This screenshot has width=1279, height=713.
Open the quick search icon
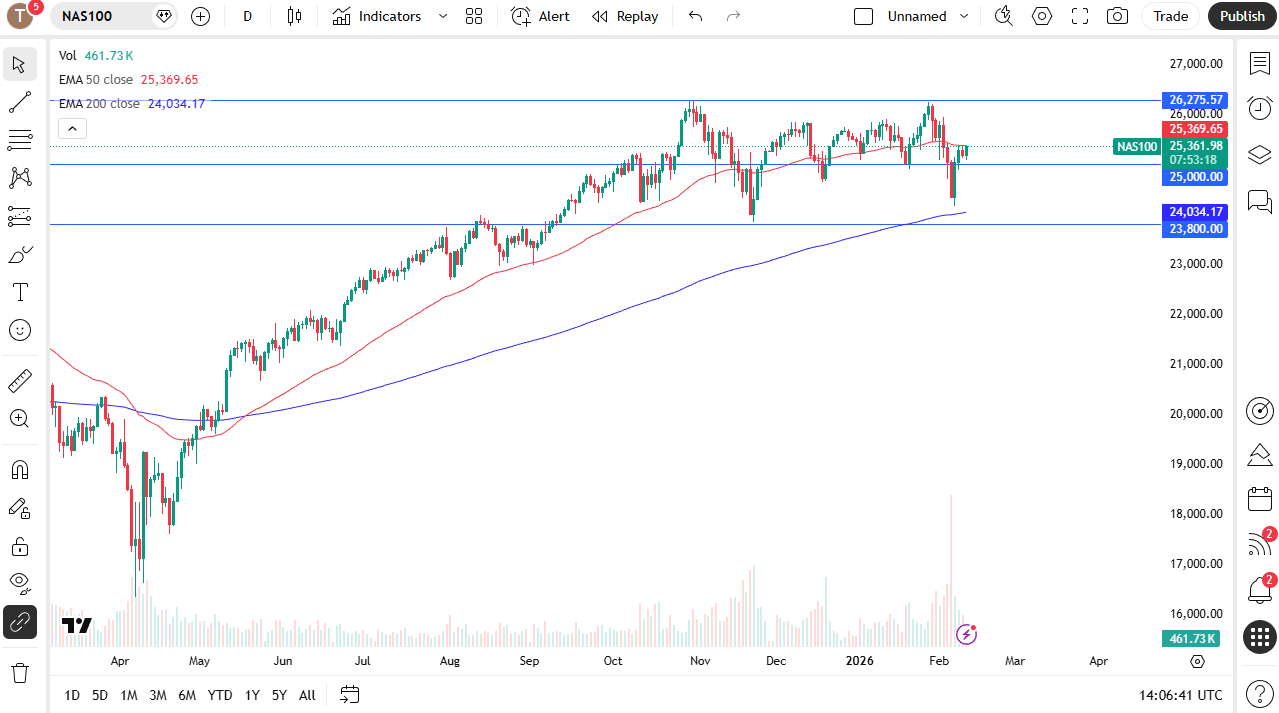[1004, 16]
